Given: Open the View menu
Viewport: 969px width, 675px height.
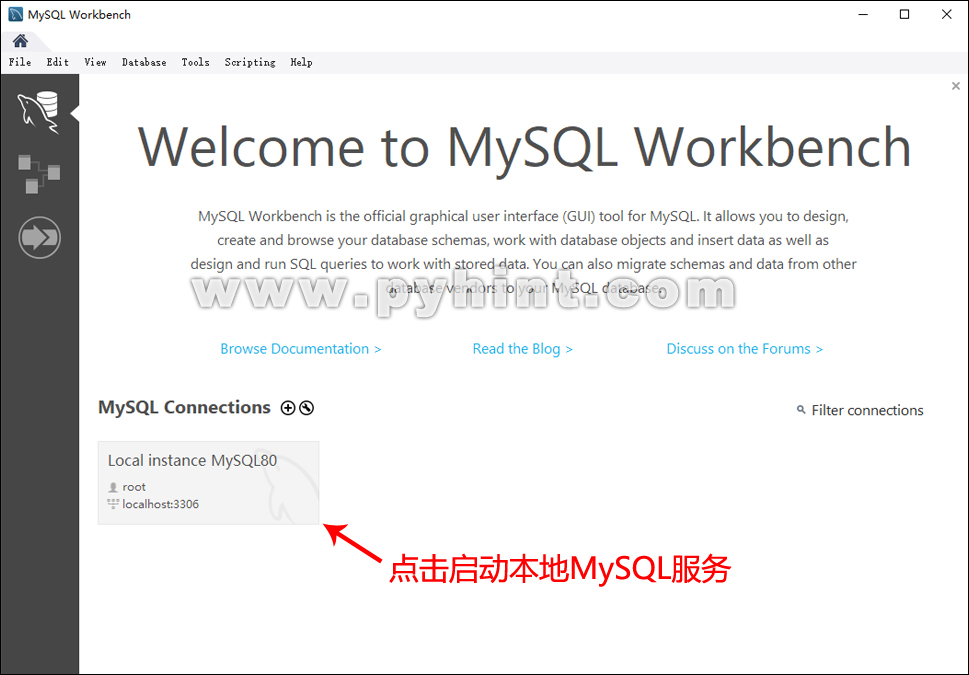Looking at the screenshot, I should [x=95, y=62].
